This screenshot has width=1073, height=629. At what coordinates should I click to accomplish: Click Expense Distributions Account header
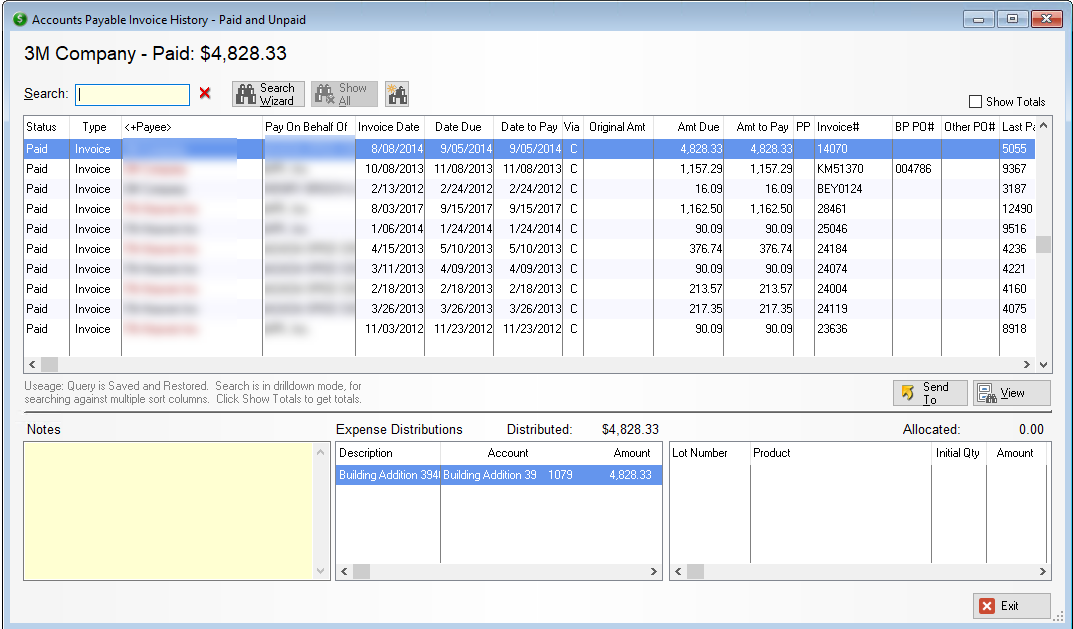pos(508,452)
